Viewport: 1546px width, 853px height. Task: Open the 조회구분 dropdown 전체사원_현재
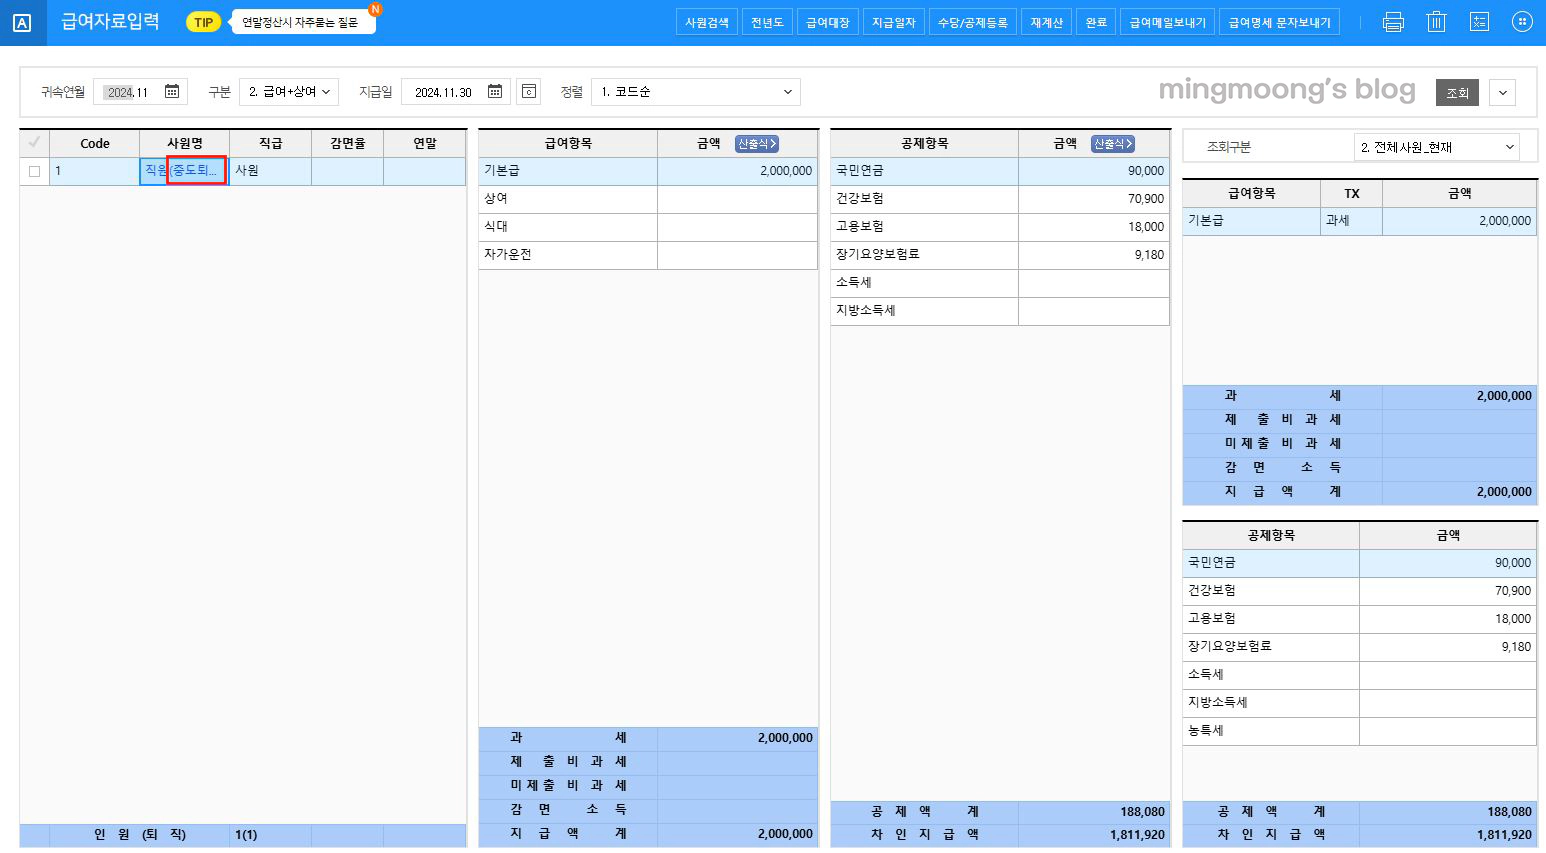(1436, 147)
